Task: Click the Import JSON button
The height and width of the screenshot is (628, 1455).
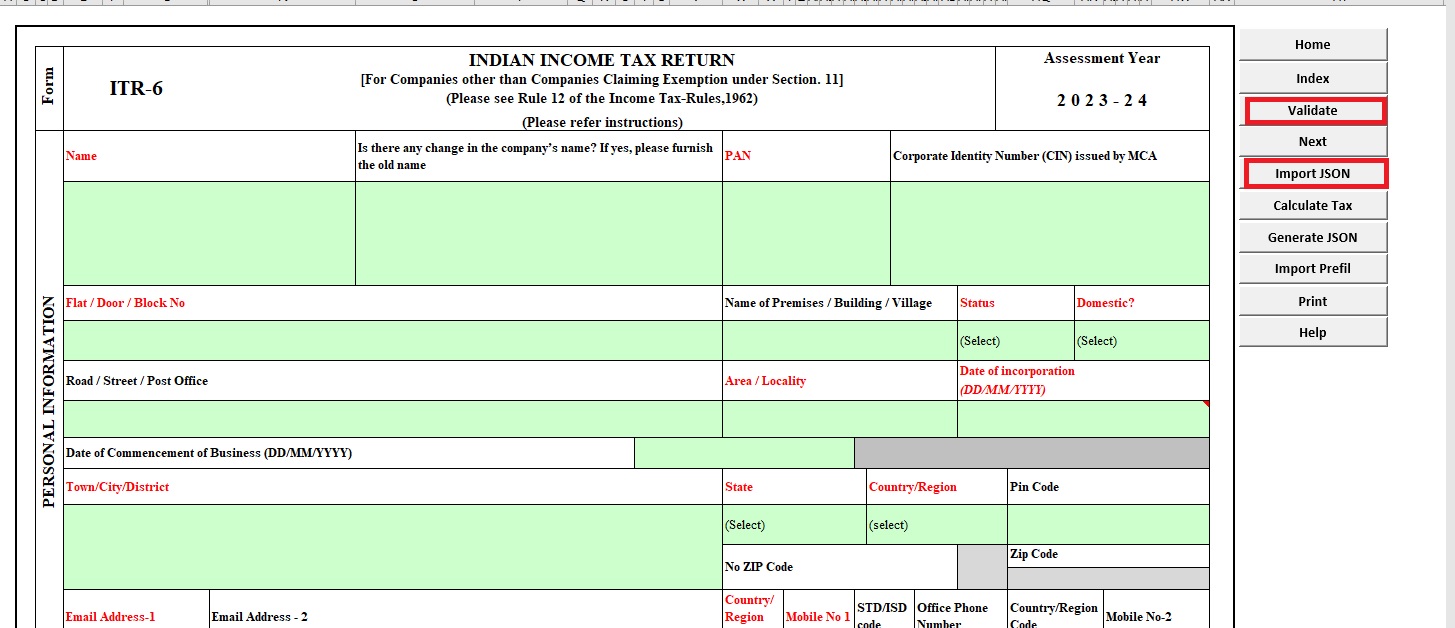Action: click(1312, 173)
